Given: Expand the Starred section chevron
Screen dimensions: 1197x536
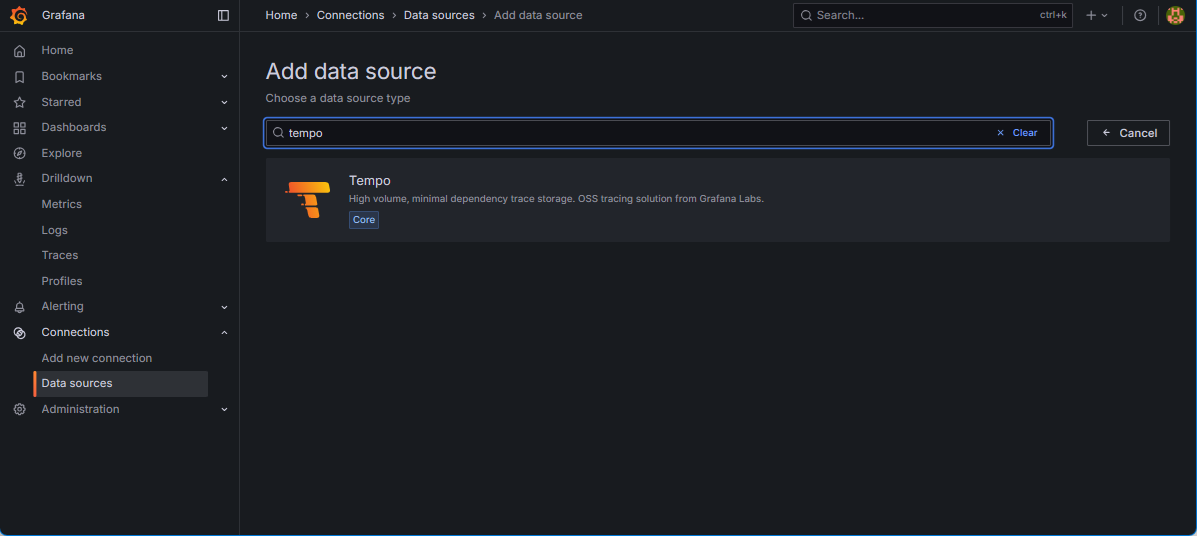Looking at the screenshot, I should [224, 102].
